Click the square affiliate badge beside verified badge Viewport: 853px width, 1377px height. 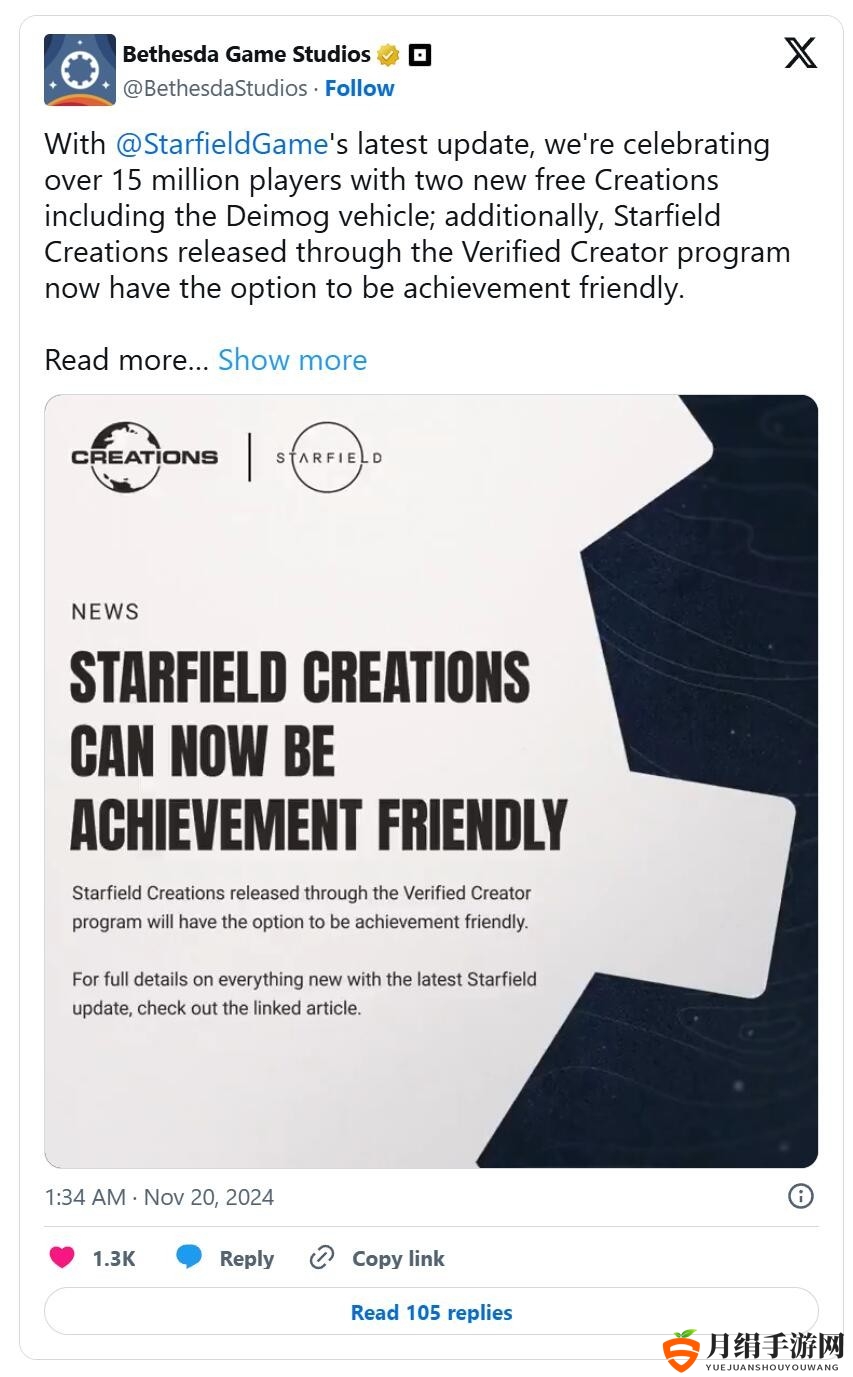tap(420, 55)
